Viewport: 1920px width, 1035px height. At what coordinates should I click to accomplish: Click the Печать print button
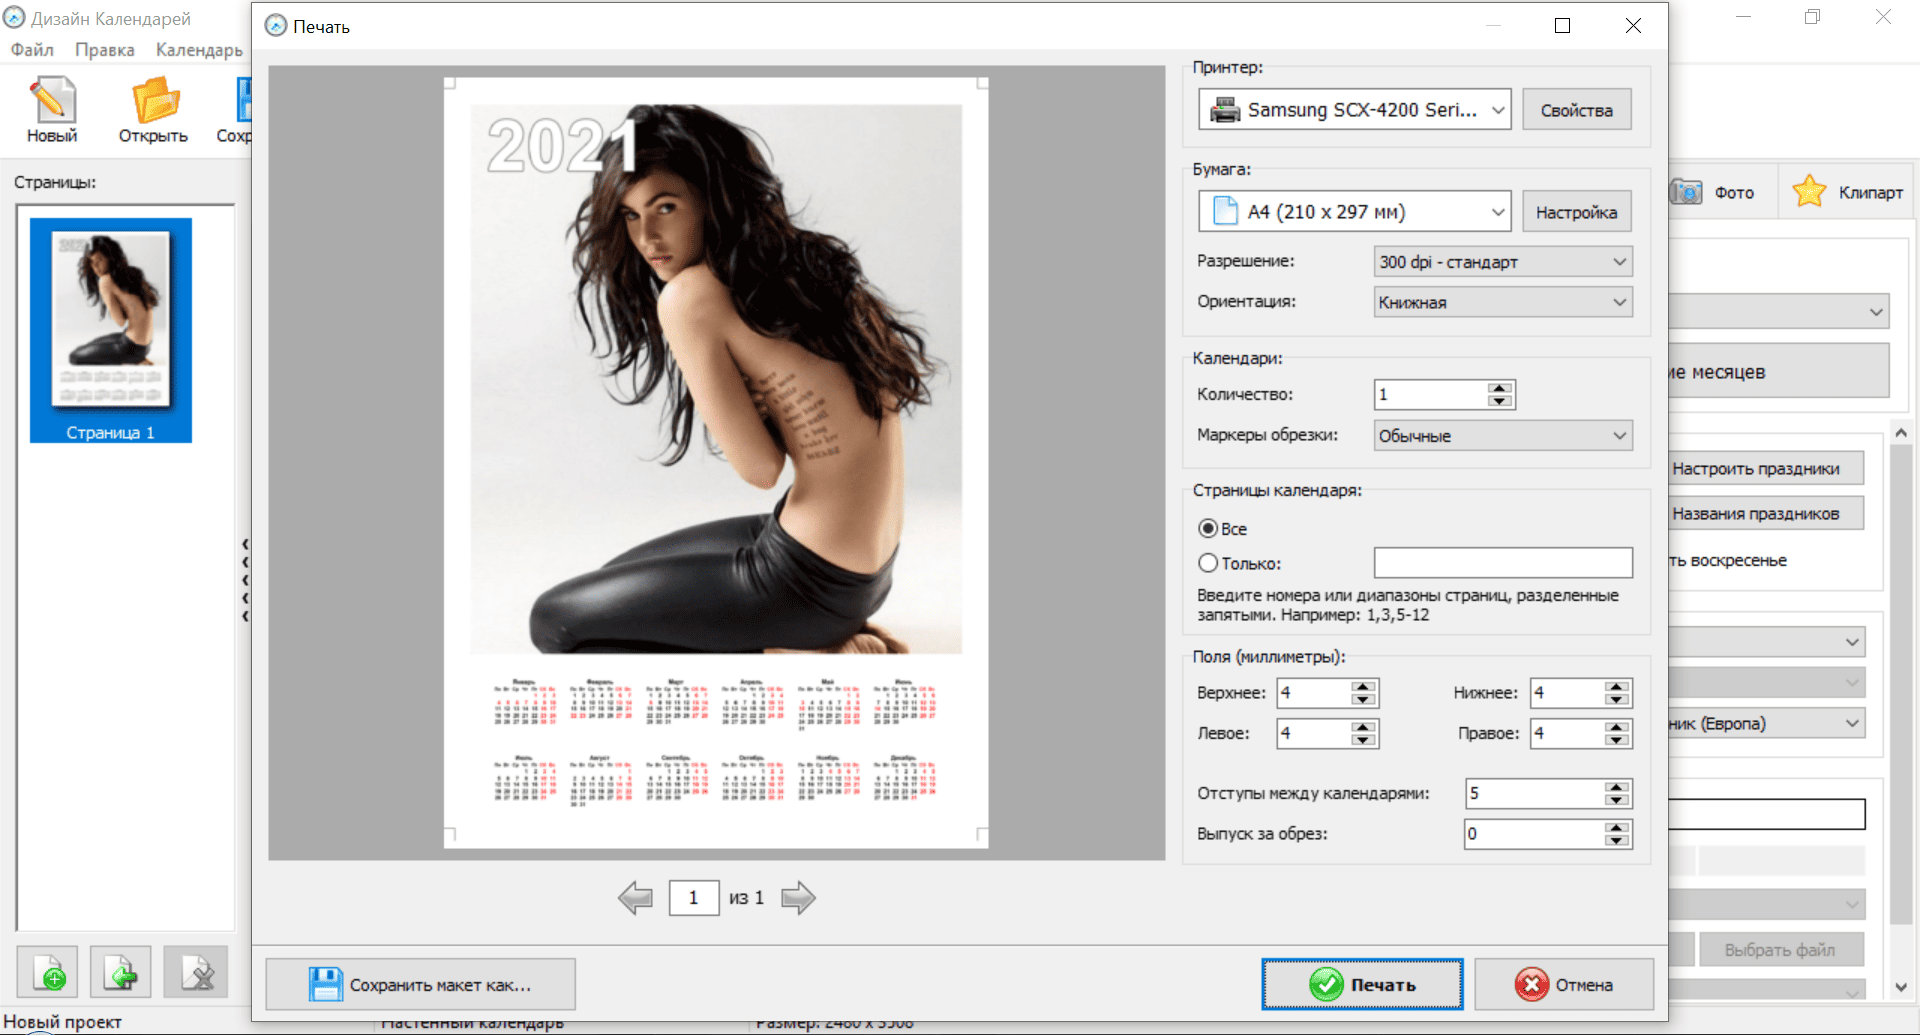click(1362, 985)
